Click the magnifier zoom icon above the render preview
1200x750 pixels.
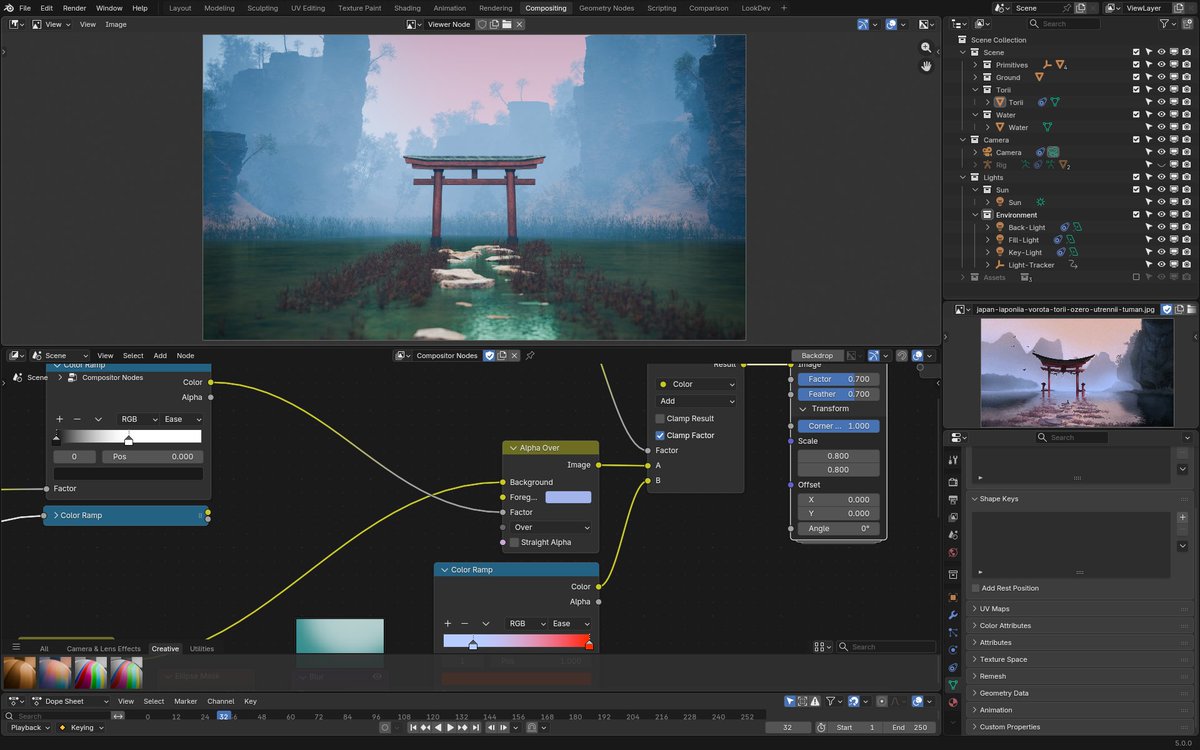tap(926, 47)
